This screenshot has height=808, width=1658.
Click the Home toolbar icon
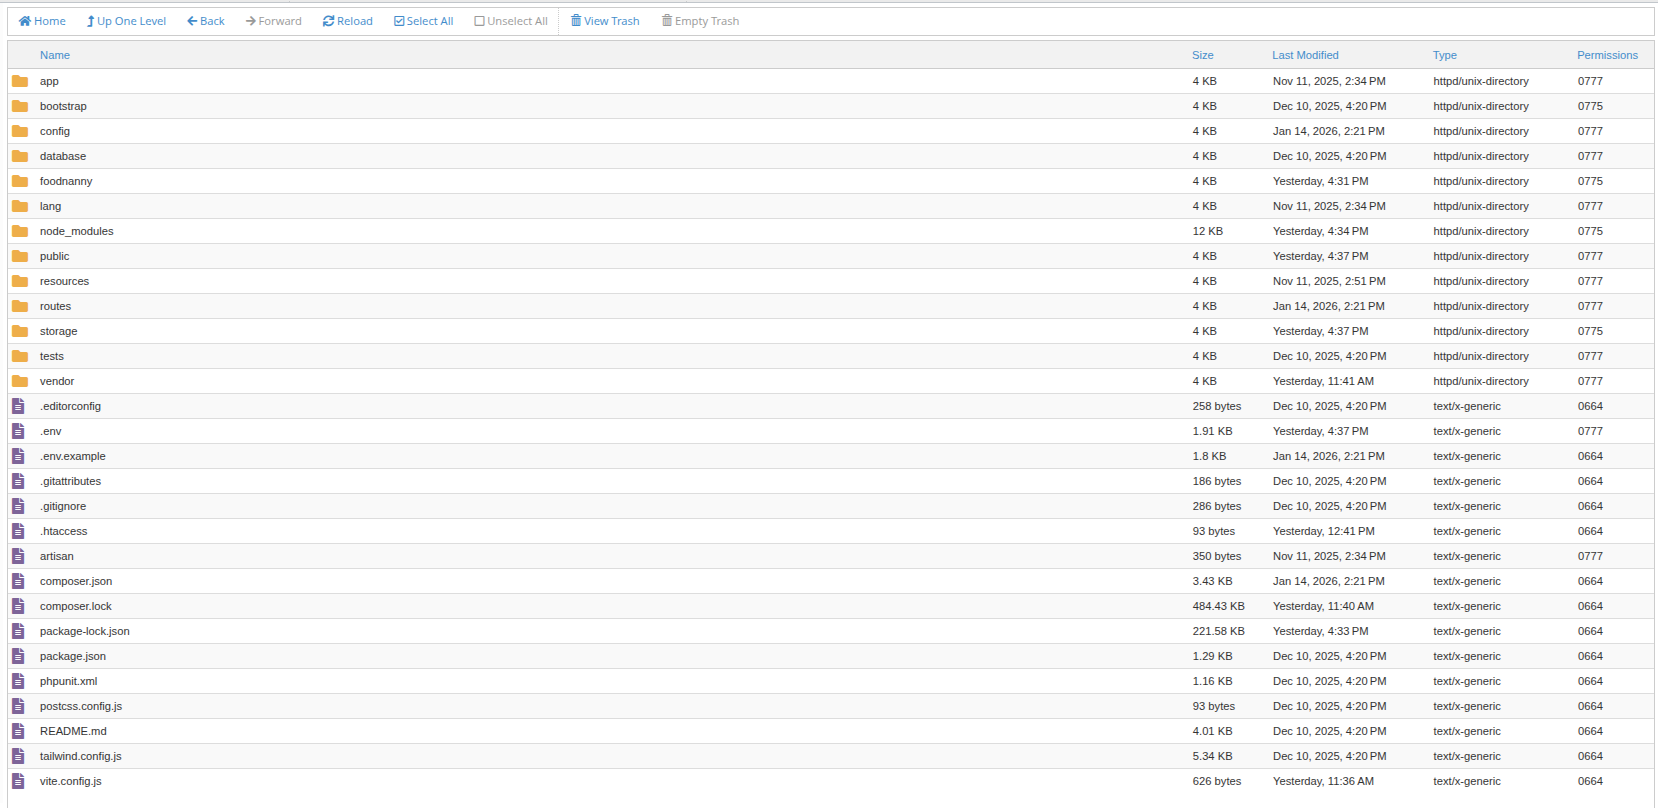tap(25, 21)
